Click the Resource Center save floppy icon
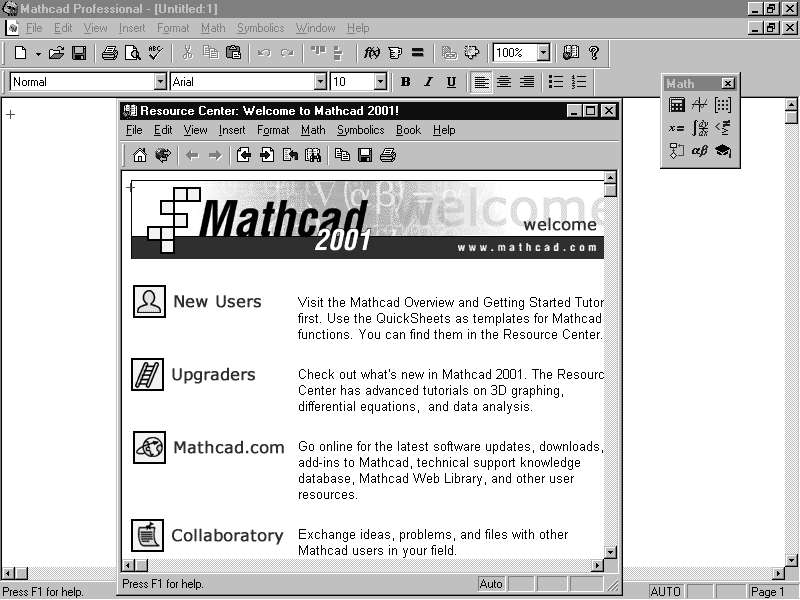 (365, 155)
